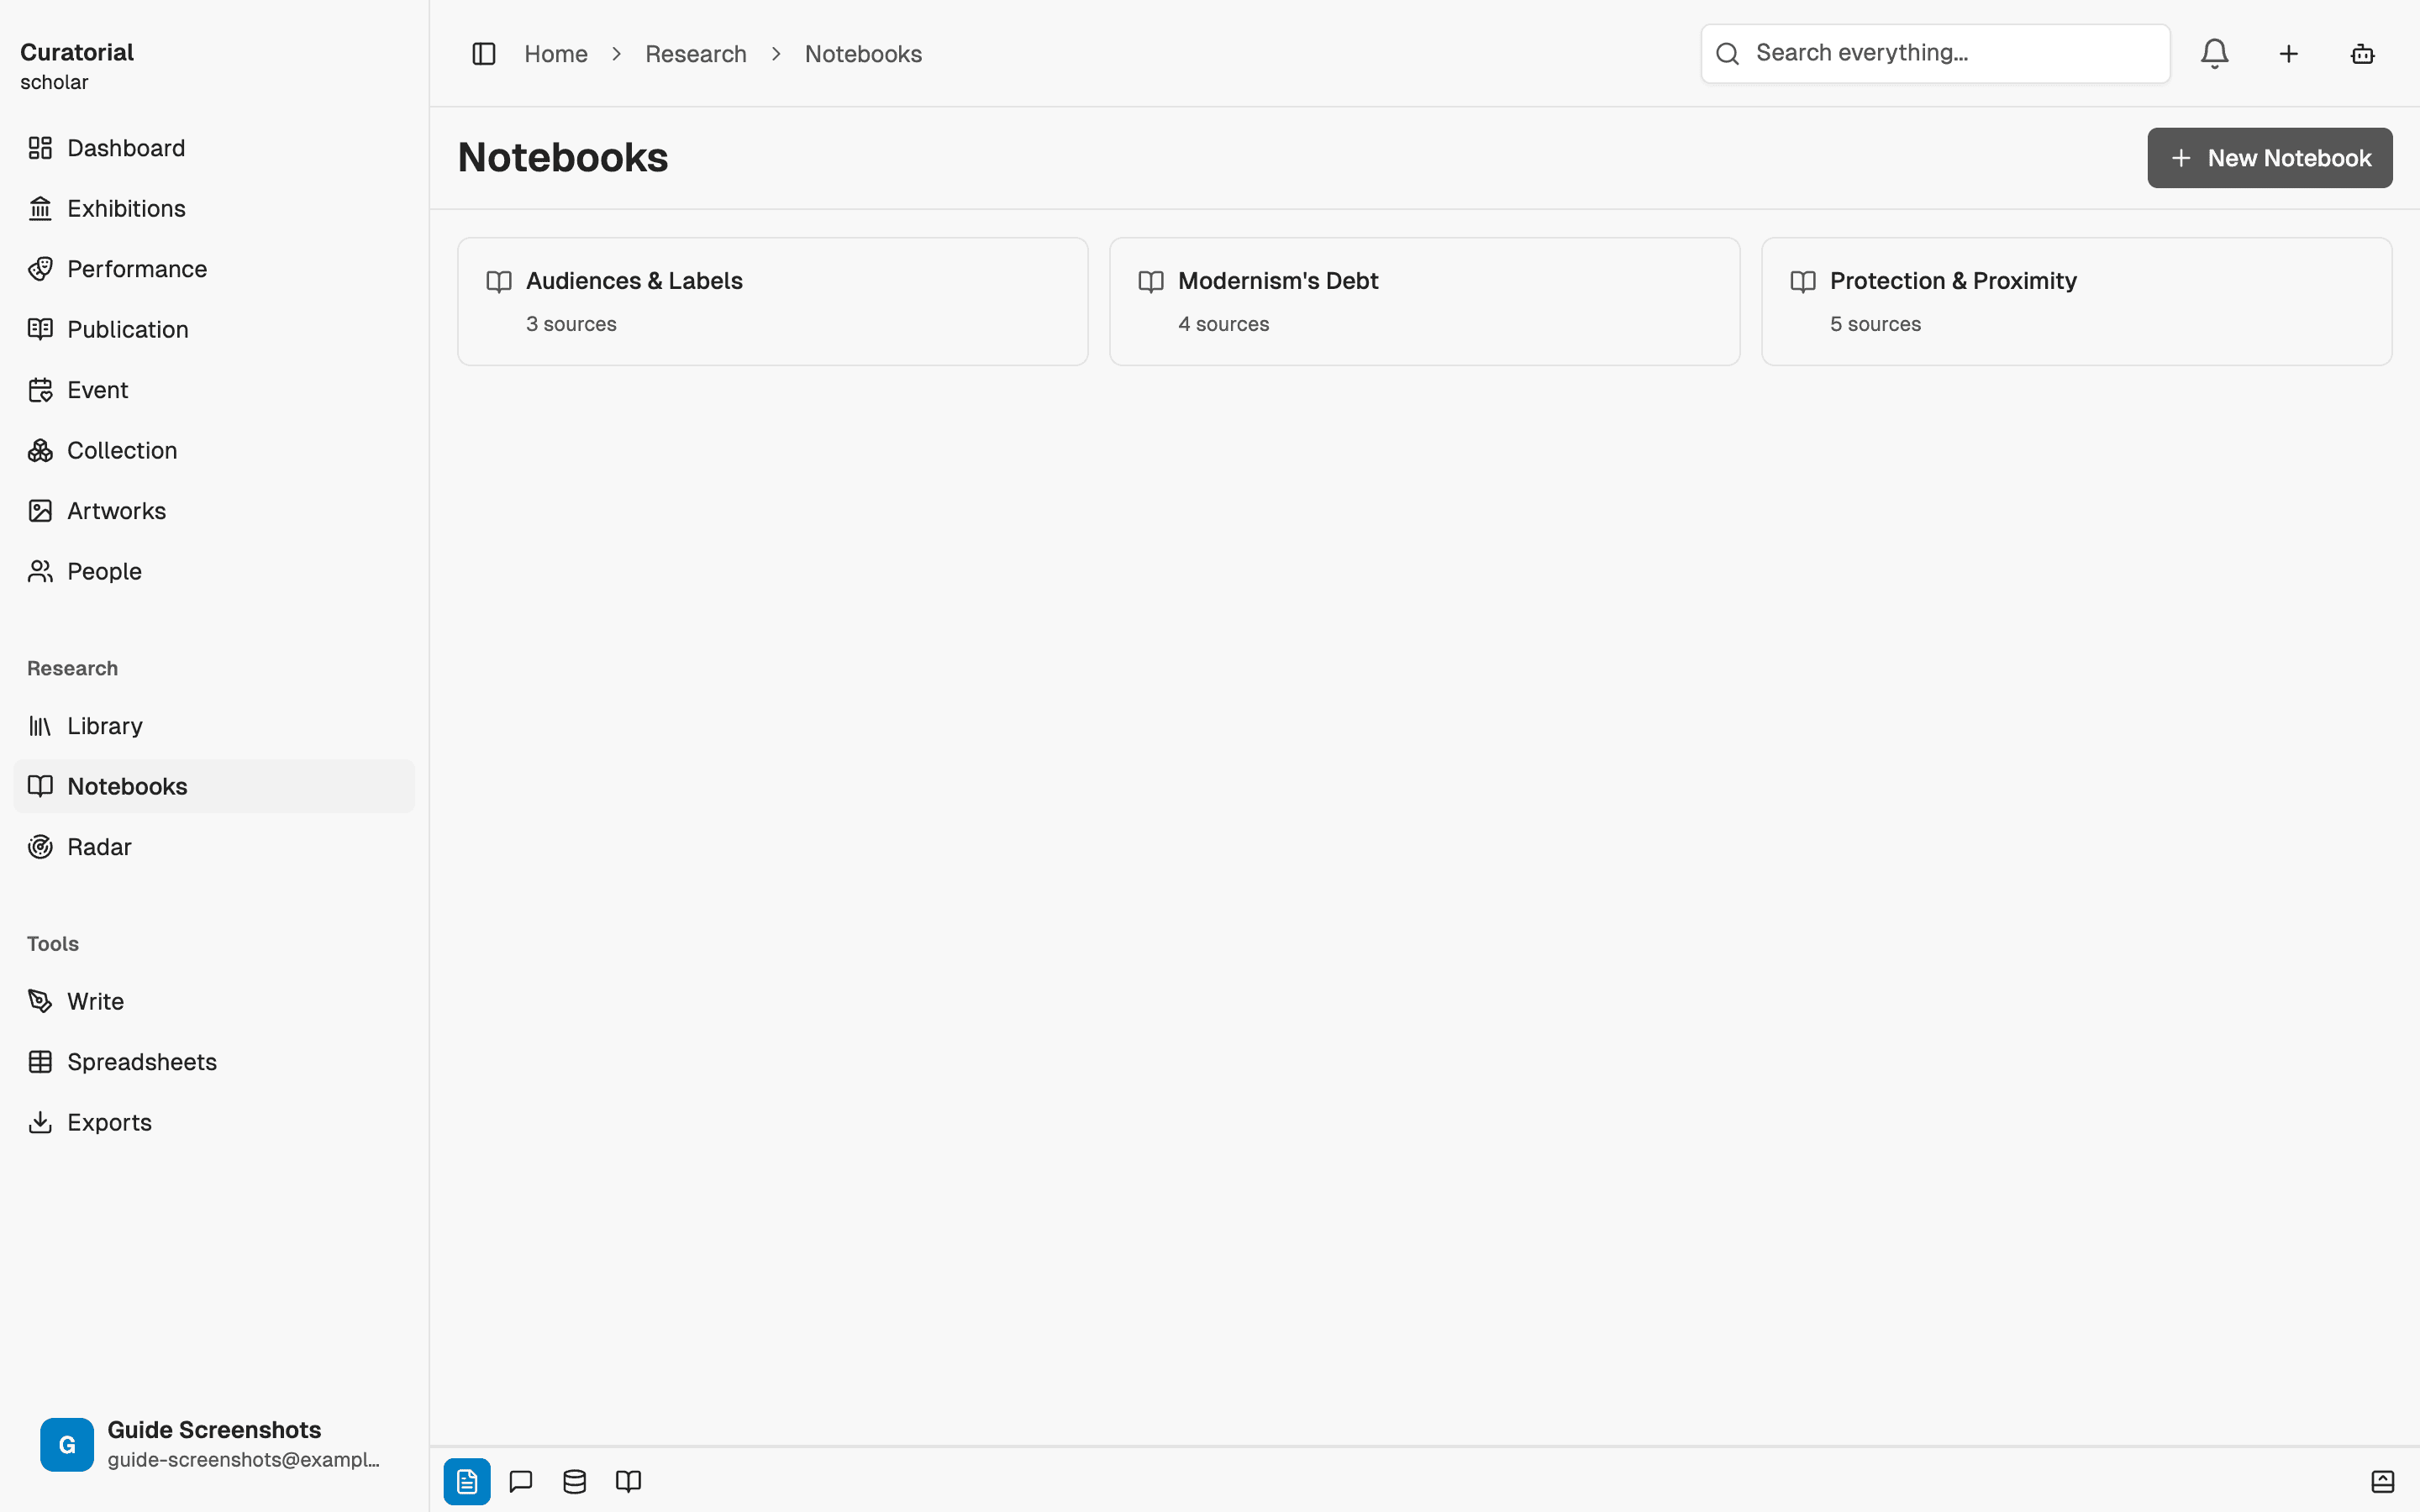Create a New Notebook

(2269, 158)
